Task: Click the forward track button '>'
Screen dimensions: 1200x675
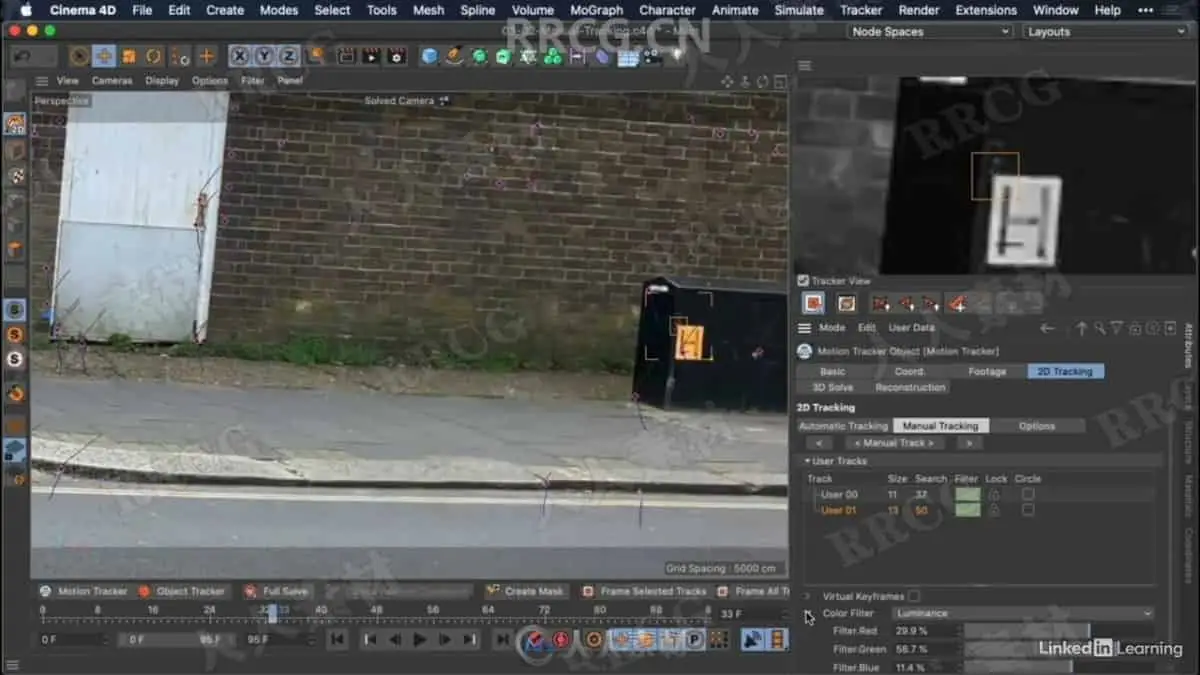Action: click(968, 442)
